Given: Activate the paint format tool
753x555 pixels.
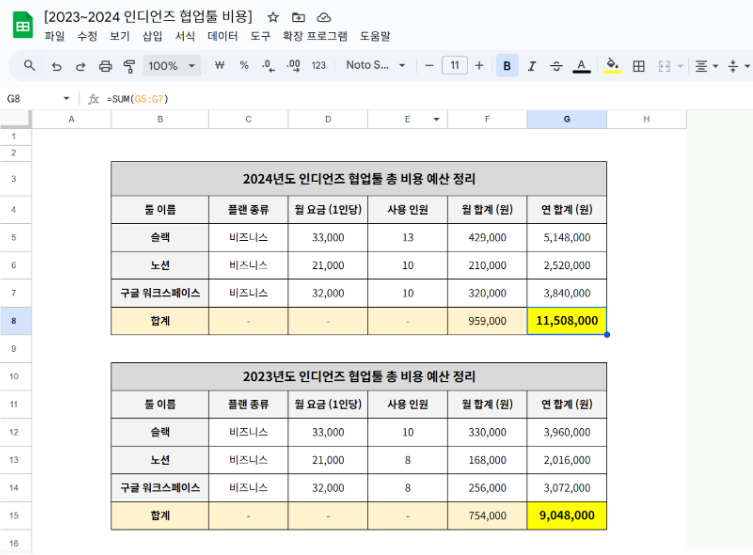Looking at the screenshot, I should 129,66.
